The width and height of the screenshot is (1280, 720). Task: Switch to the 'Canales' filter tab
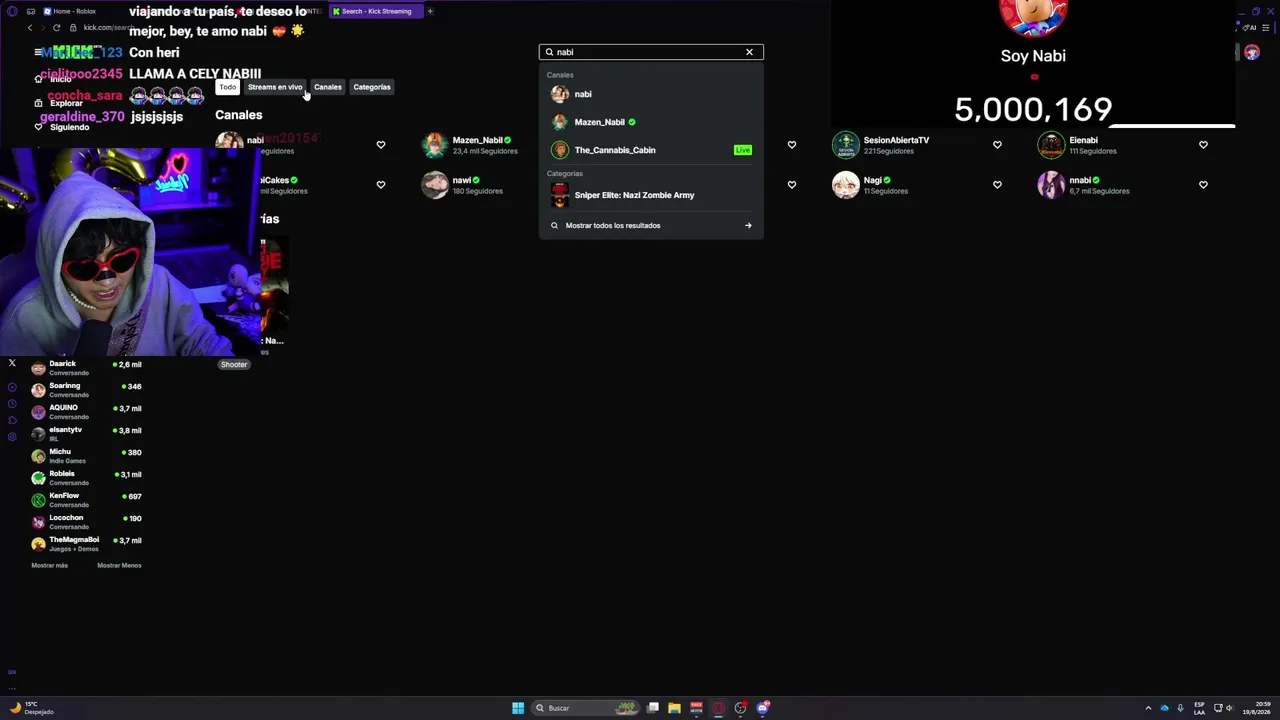coord(328,87)
